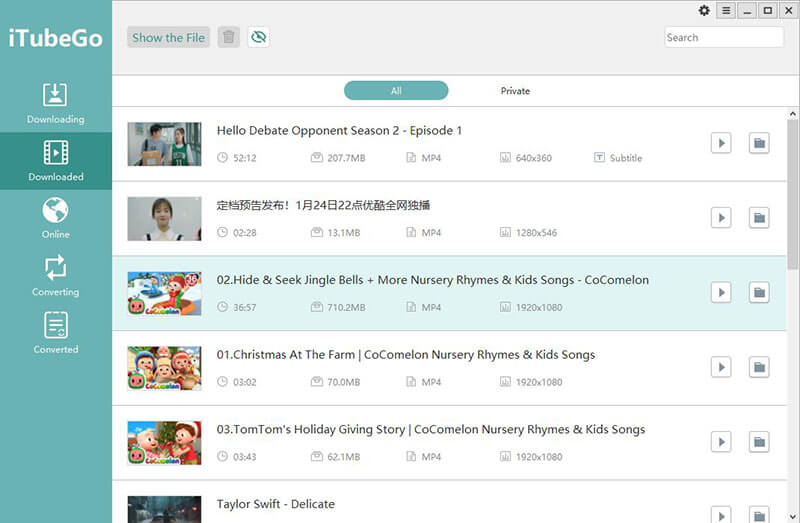Play Taylor Swift - Delicate video

click(721, 515)
